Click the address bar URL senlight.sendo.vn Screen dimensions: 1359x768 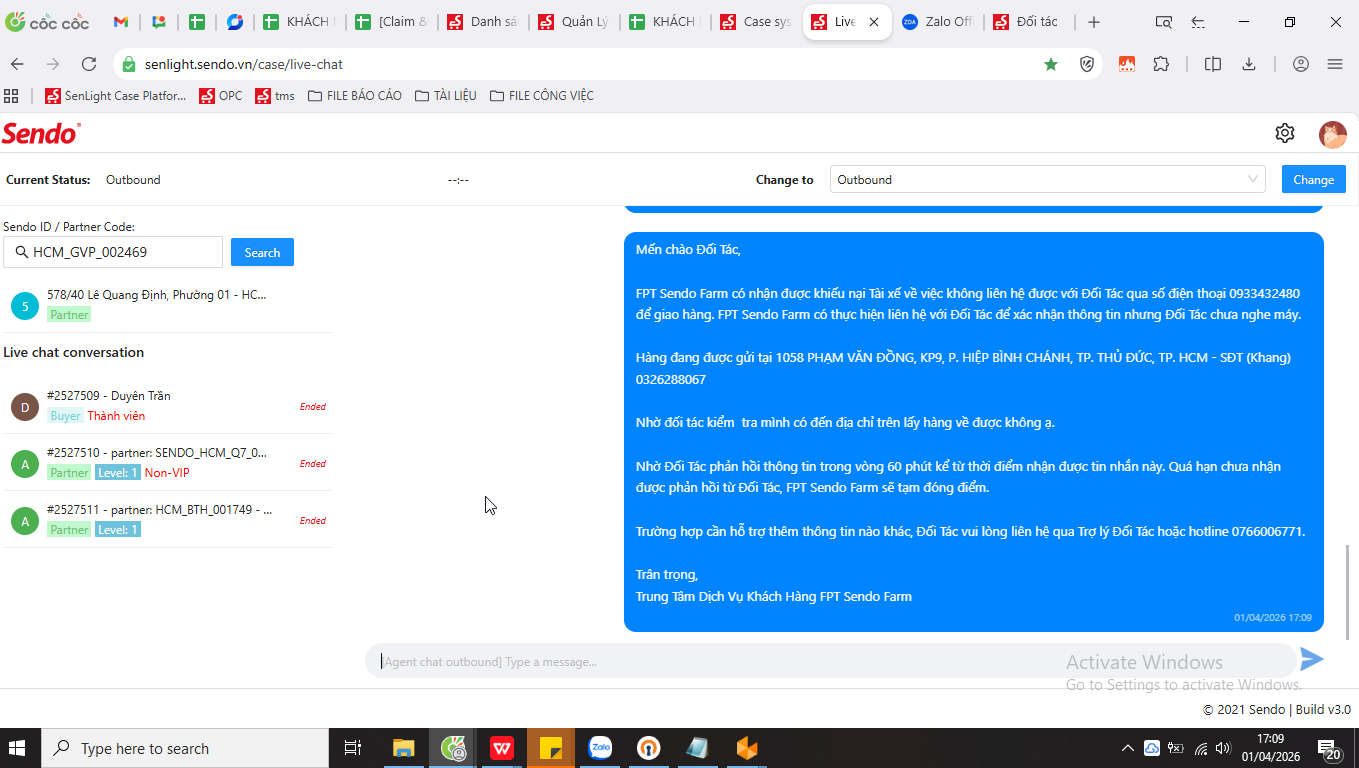point(244,64)
